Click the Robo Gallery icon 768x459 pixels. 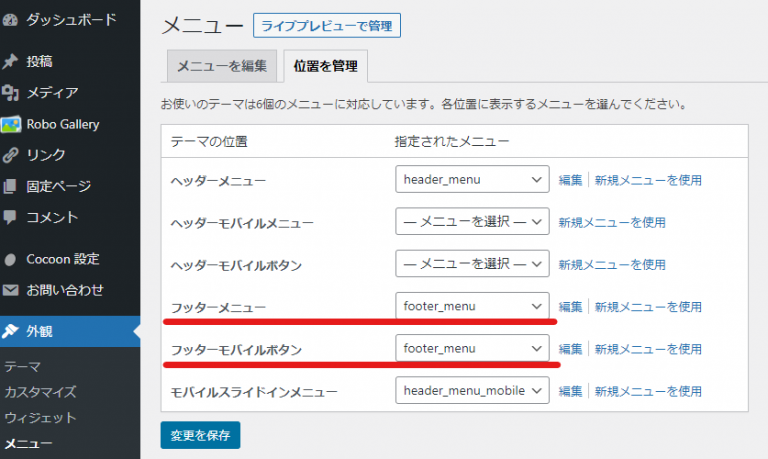point(11,124)
